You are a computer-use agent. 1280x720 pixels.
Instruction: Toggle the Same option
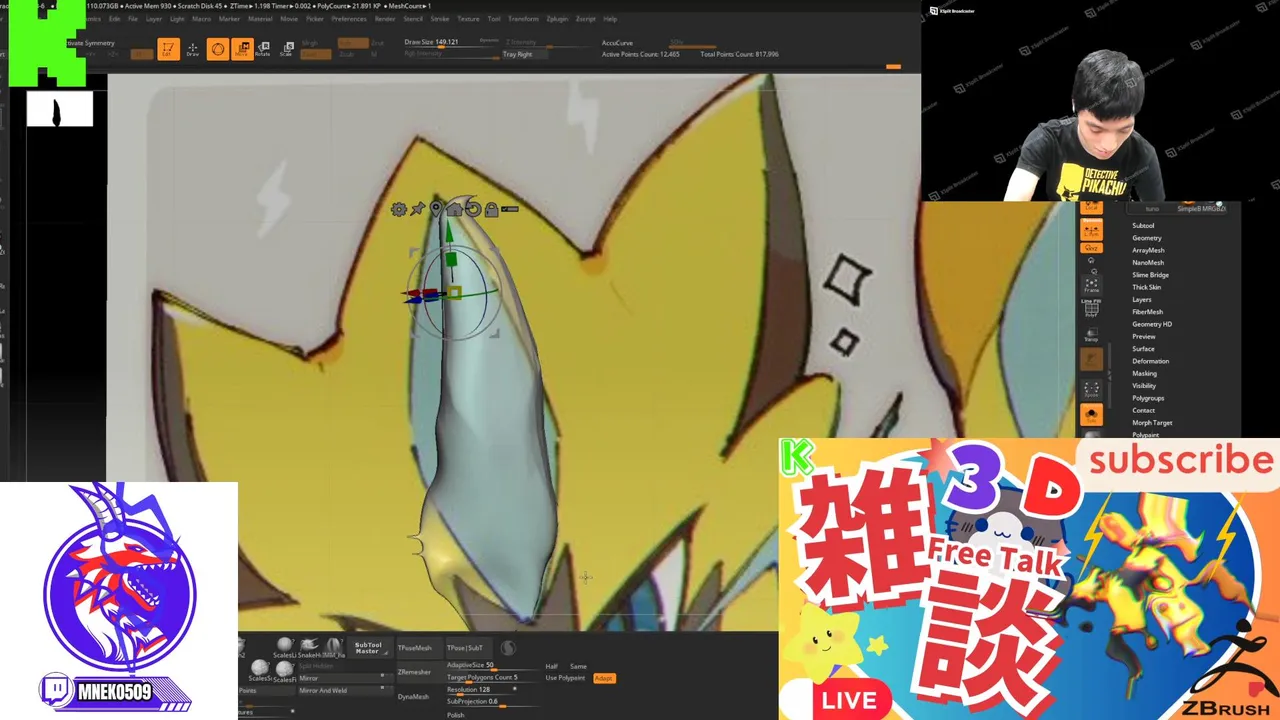click(578, 666)
